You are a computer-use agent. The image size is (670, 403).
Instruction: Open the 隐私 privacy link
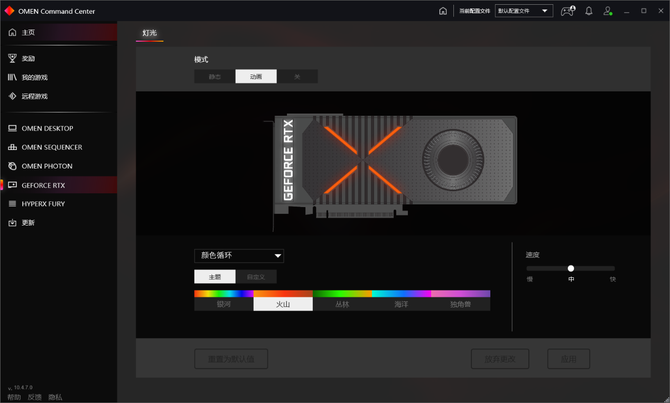[x=55, y=397]
